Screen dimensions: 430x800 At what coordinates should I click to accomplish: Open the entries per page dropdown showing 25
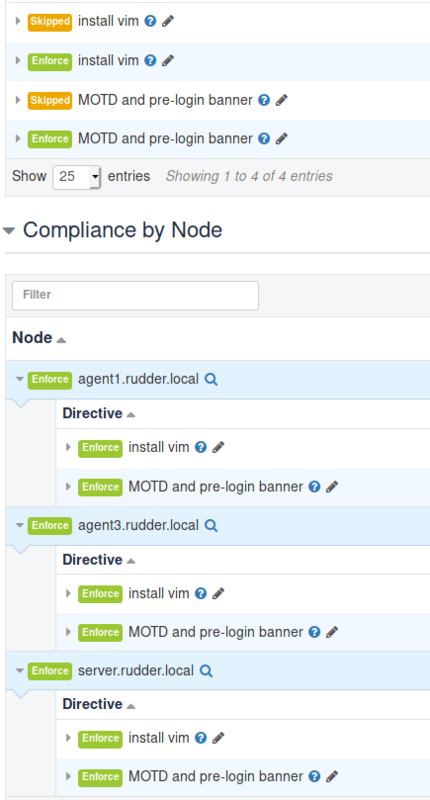[77, 177]
